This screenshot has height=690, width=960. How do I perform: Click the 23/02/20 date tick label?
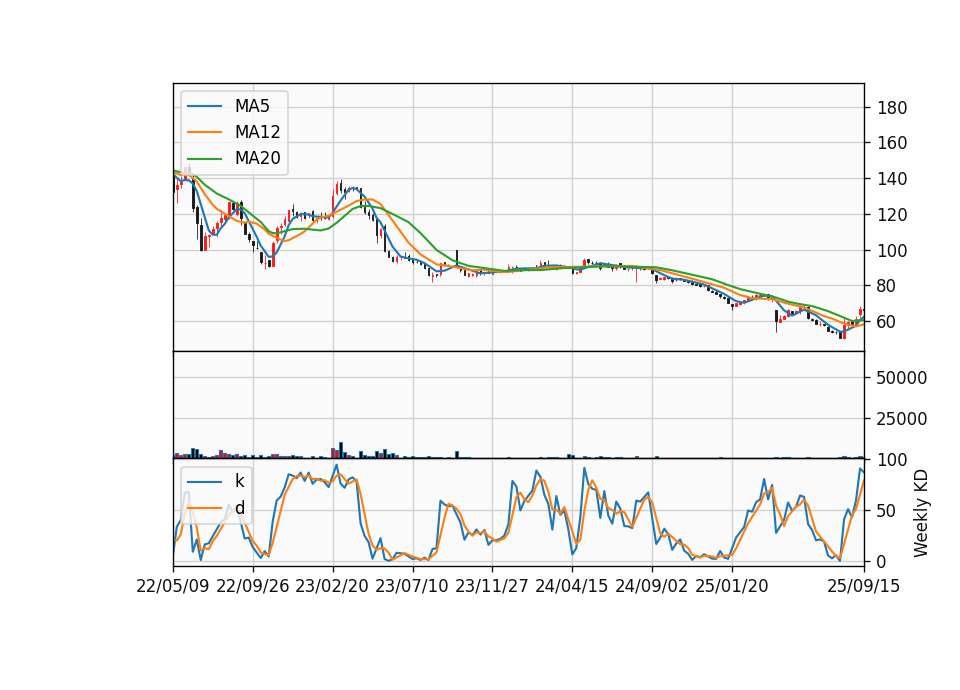(332, 586)
